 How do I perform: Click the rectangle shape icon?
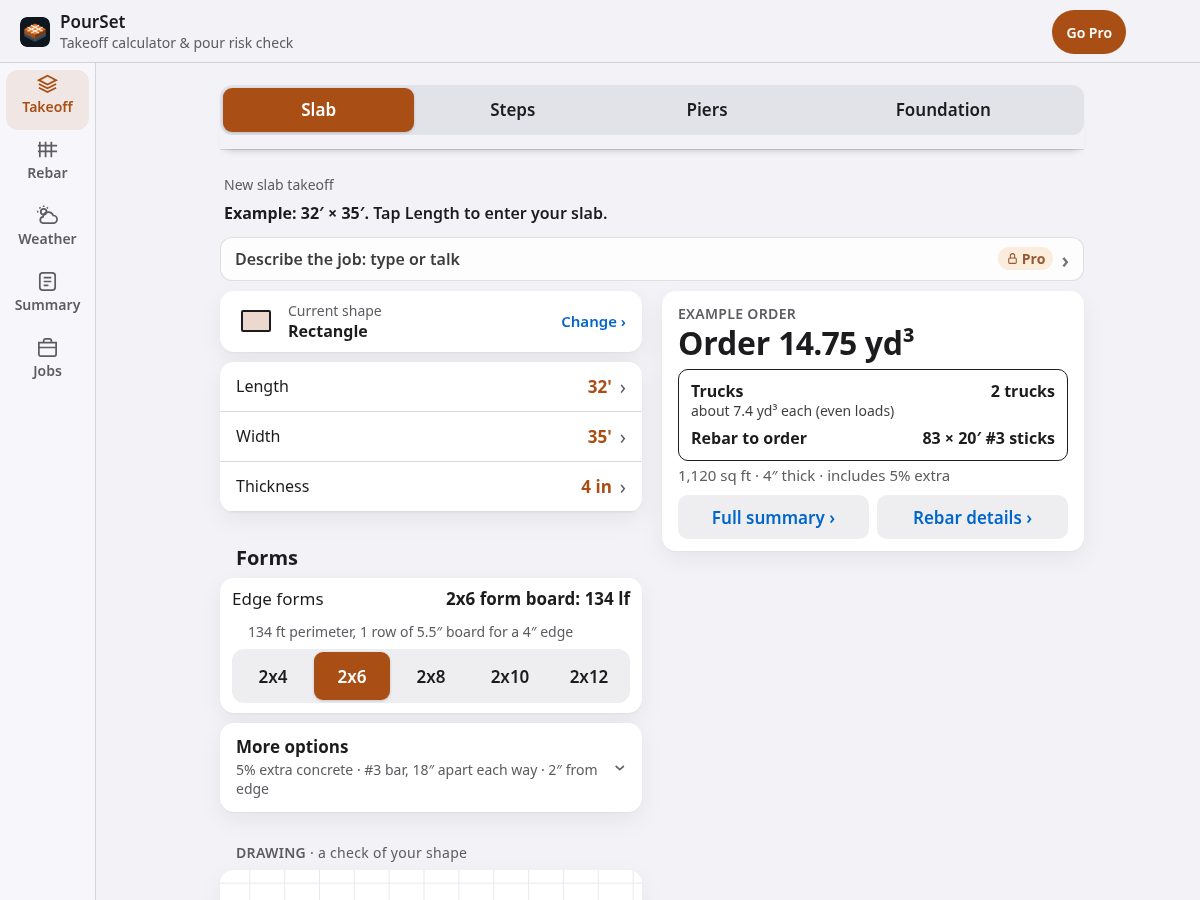[256, 321]
